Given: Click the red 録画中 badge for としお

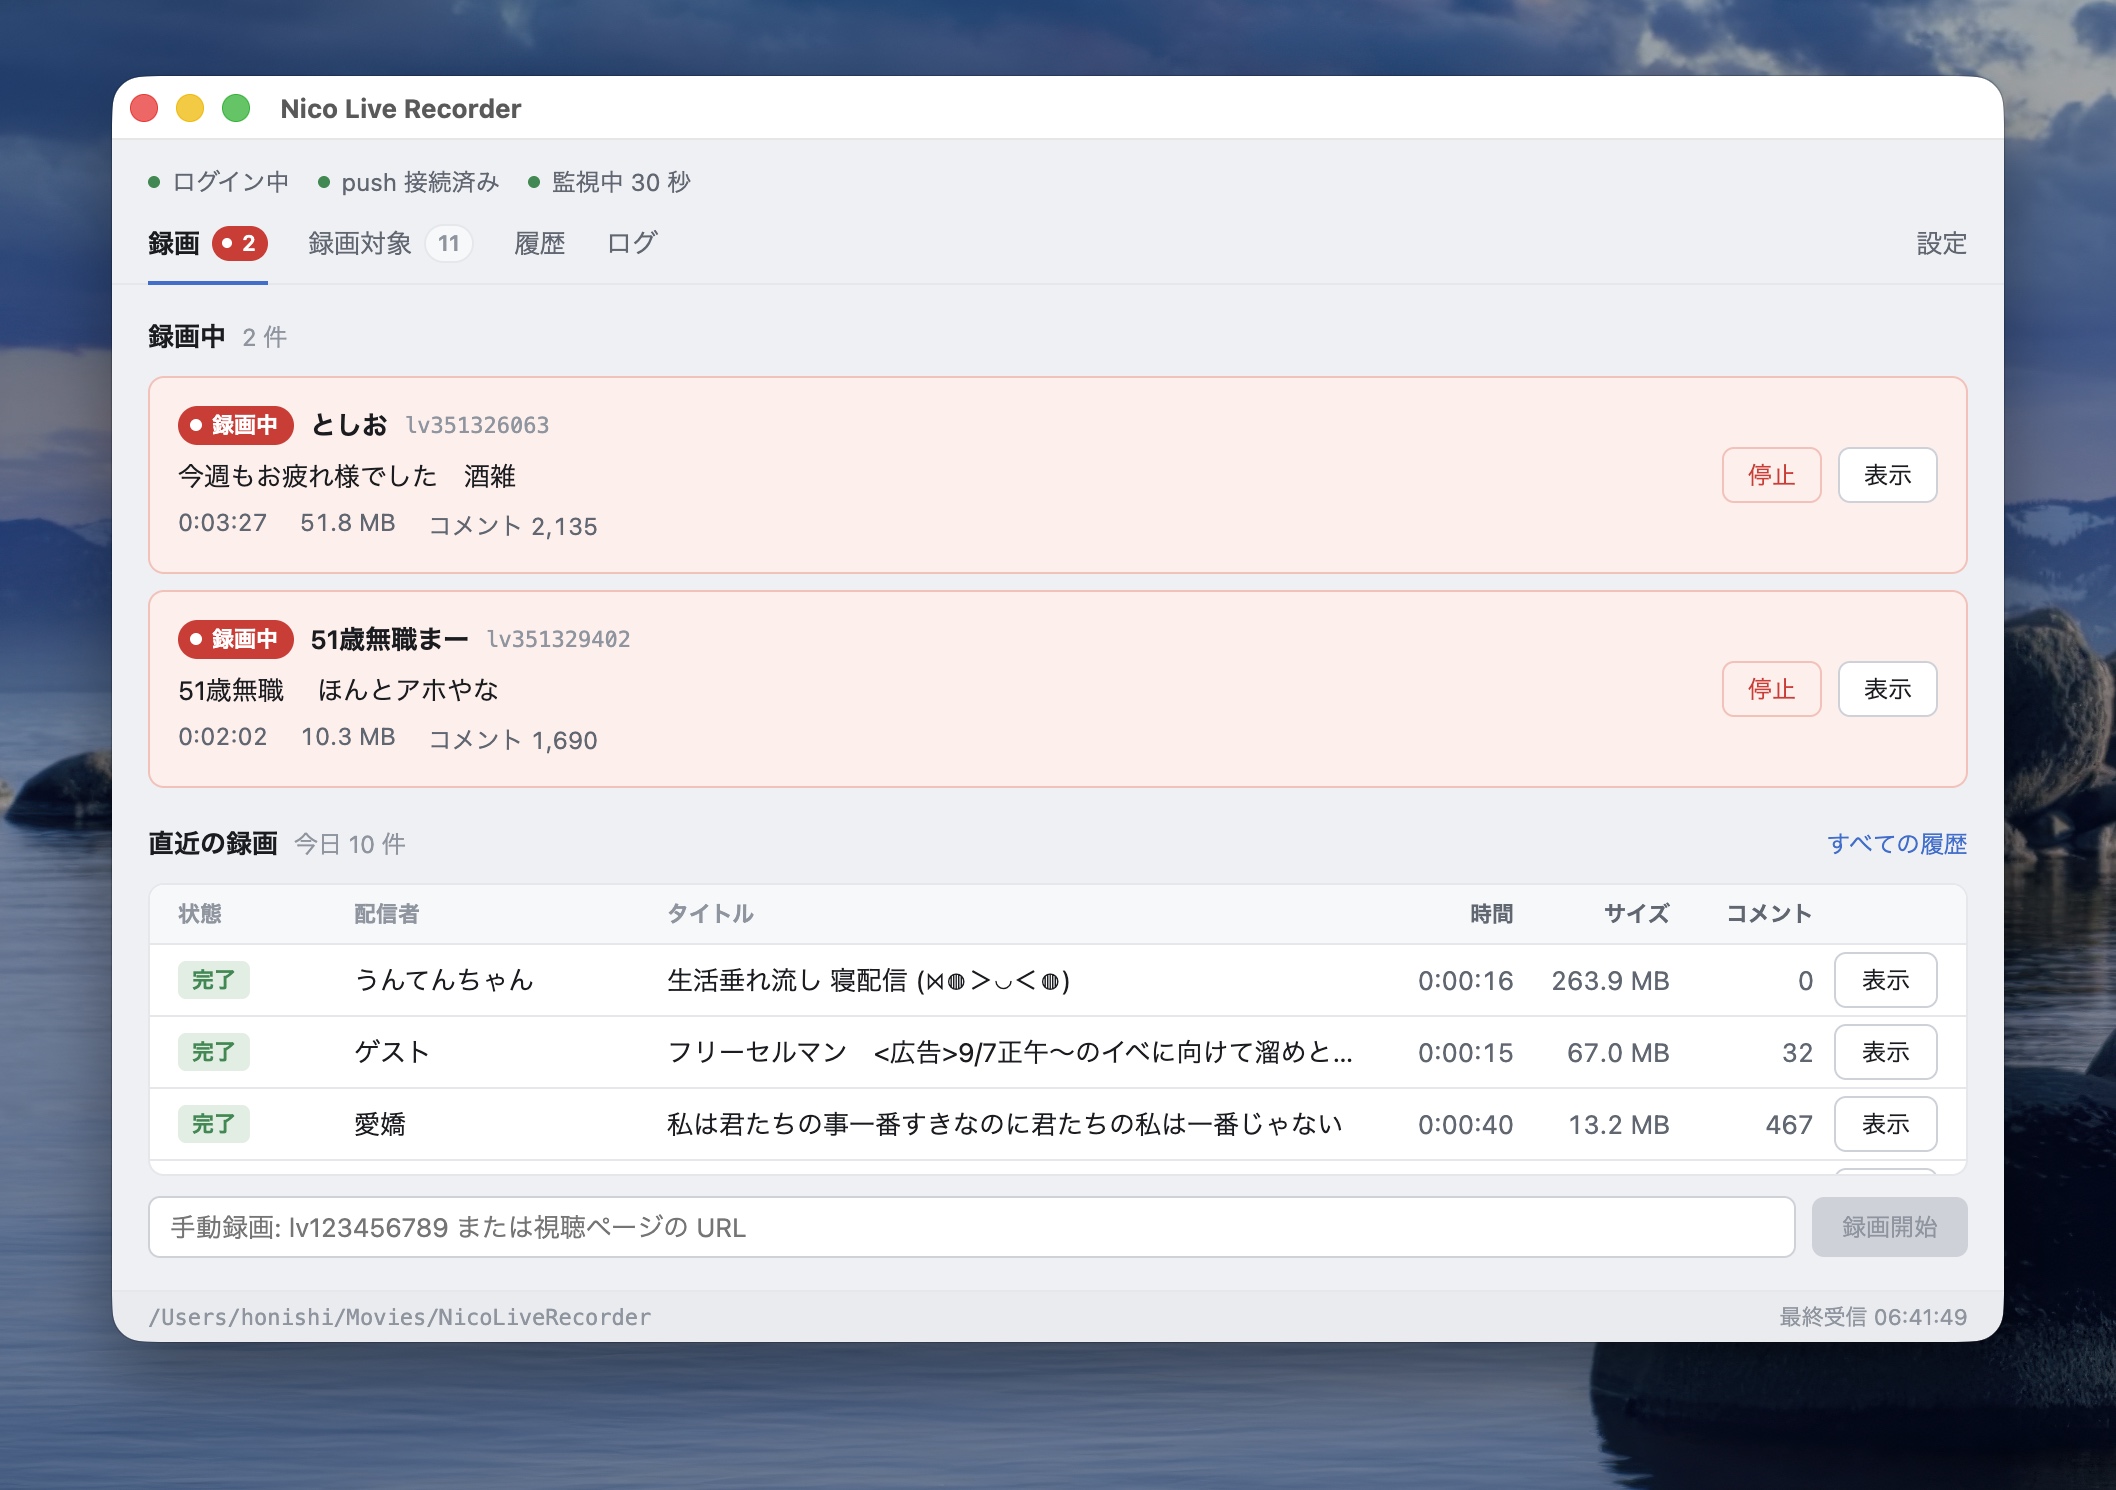Looking at the screenshot, I should coord(235,425).
